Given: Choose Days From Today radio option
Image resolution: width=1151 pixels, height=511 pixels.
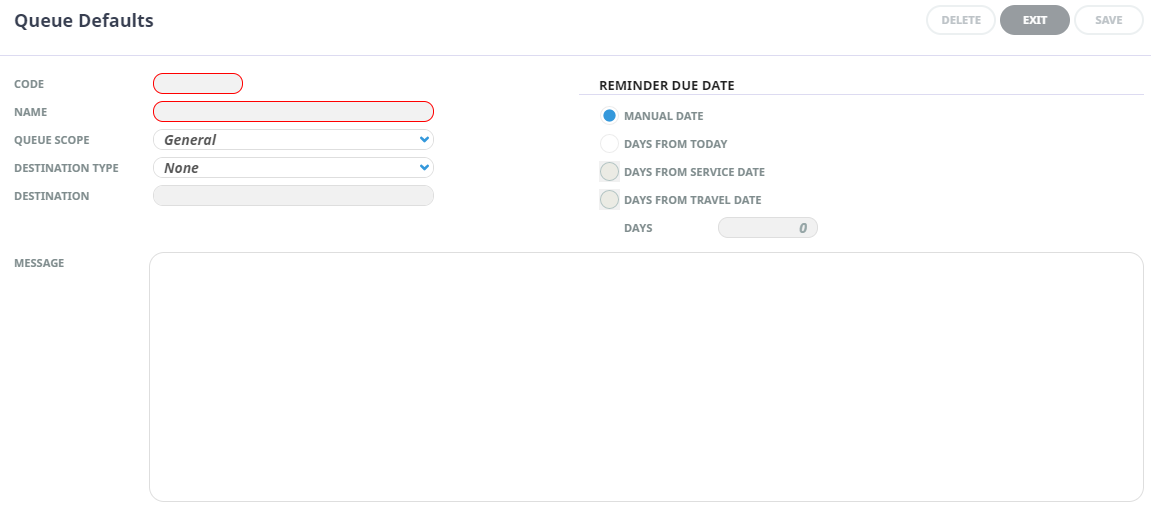Looking at the screenshot, I should (609, 144).
